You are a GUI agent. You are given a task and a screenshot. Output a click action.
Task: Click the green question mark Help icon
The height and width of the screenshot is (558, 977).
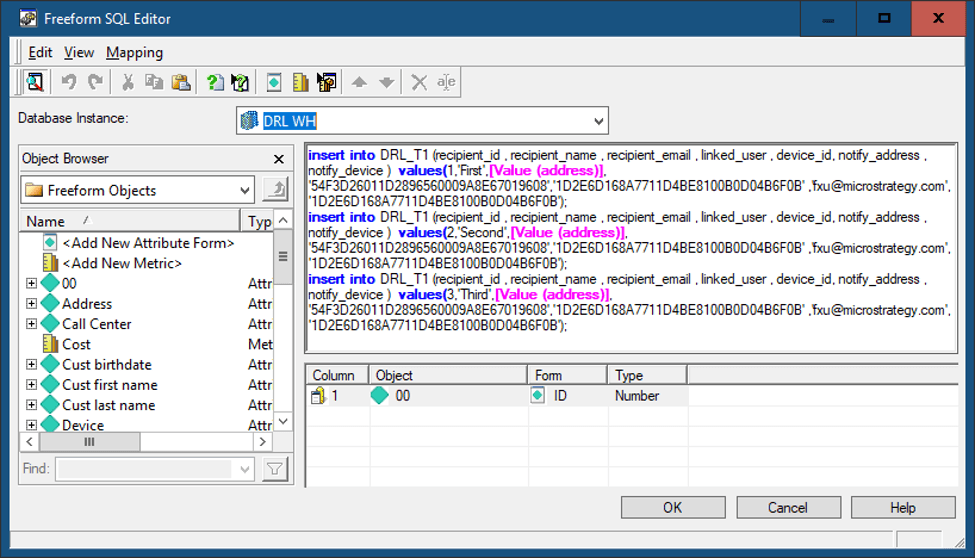pyautogui.click(x=215, y=82)
